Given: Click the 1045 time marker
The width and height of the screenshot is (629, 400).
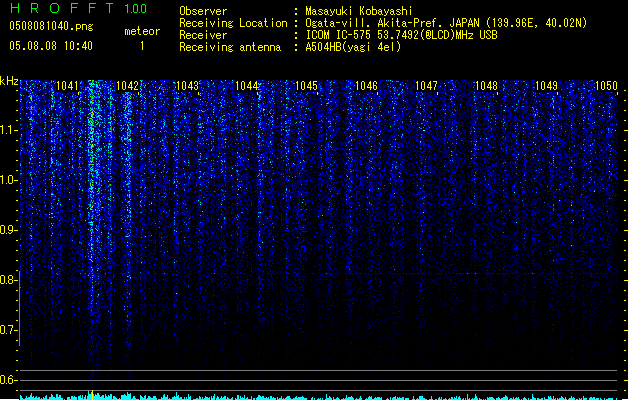Looking at the screenshot, I should pos(306,86).
